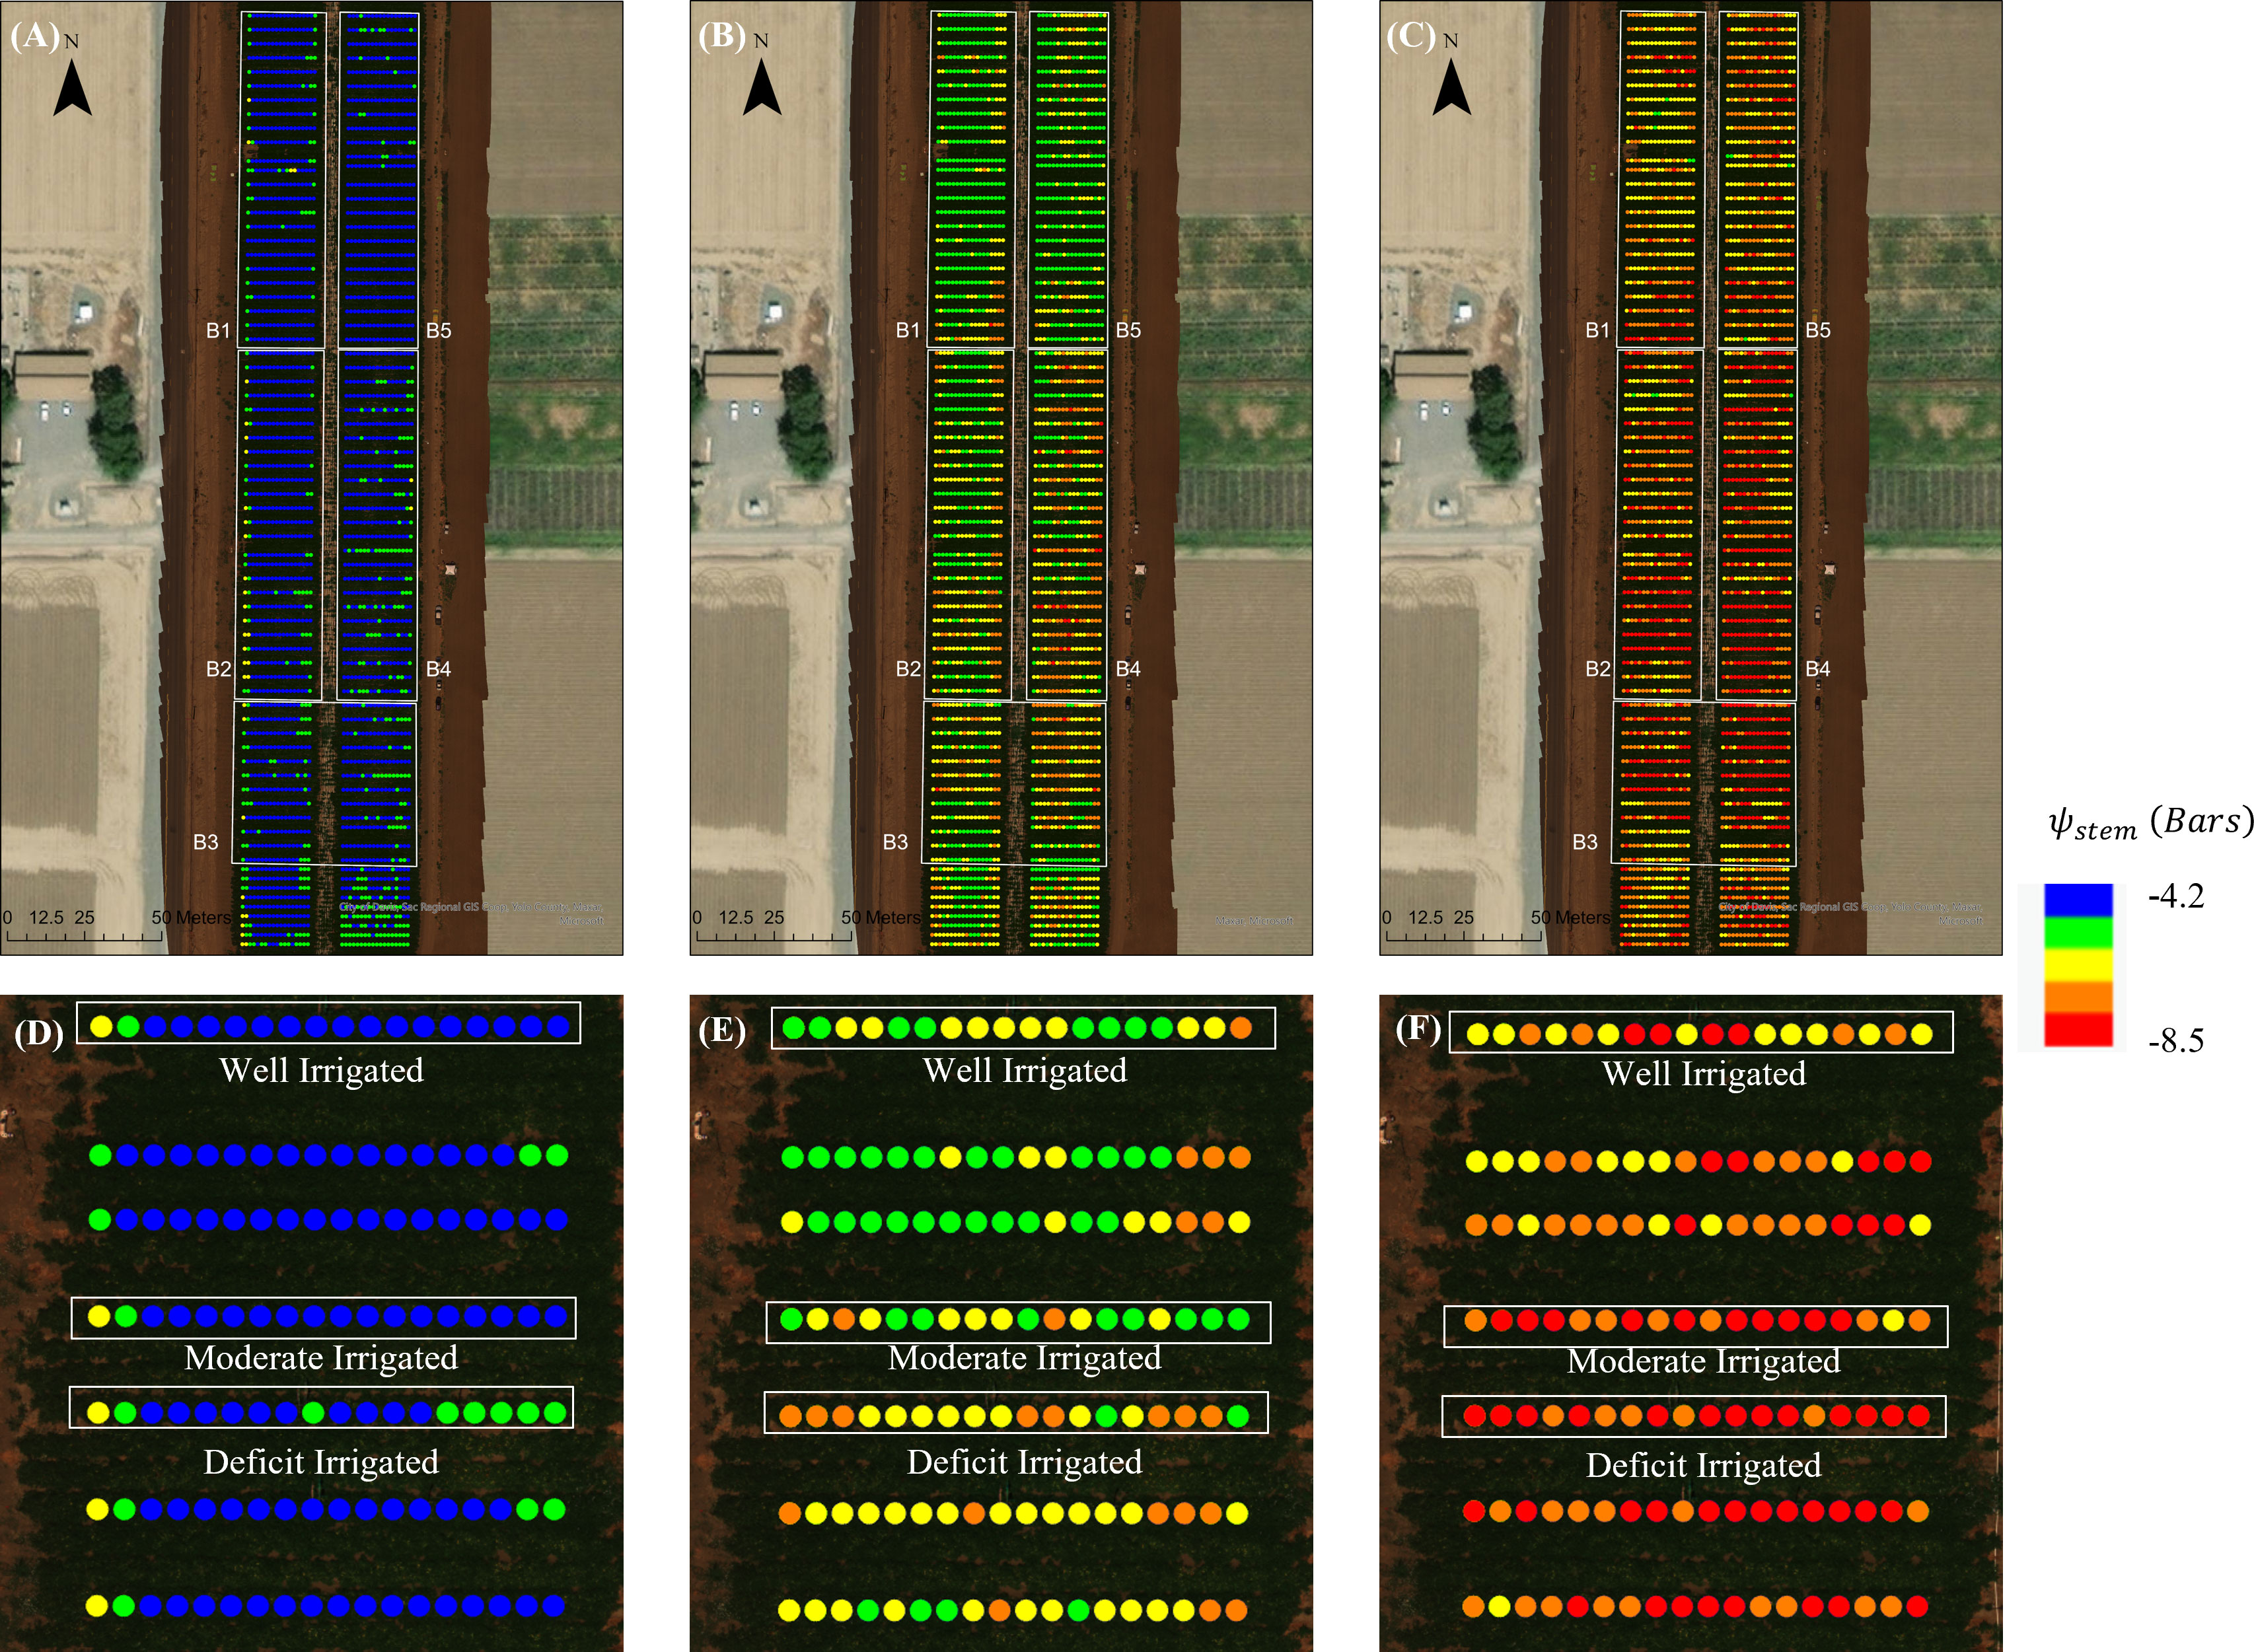Viewport: 2254px width, 1652px height.
Task: Click the '50 Meters' text in panel C
Action: (x=1570, y=917)
